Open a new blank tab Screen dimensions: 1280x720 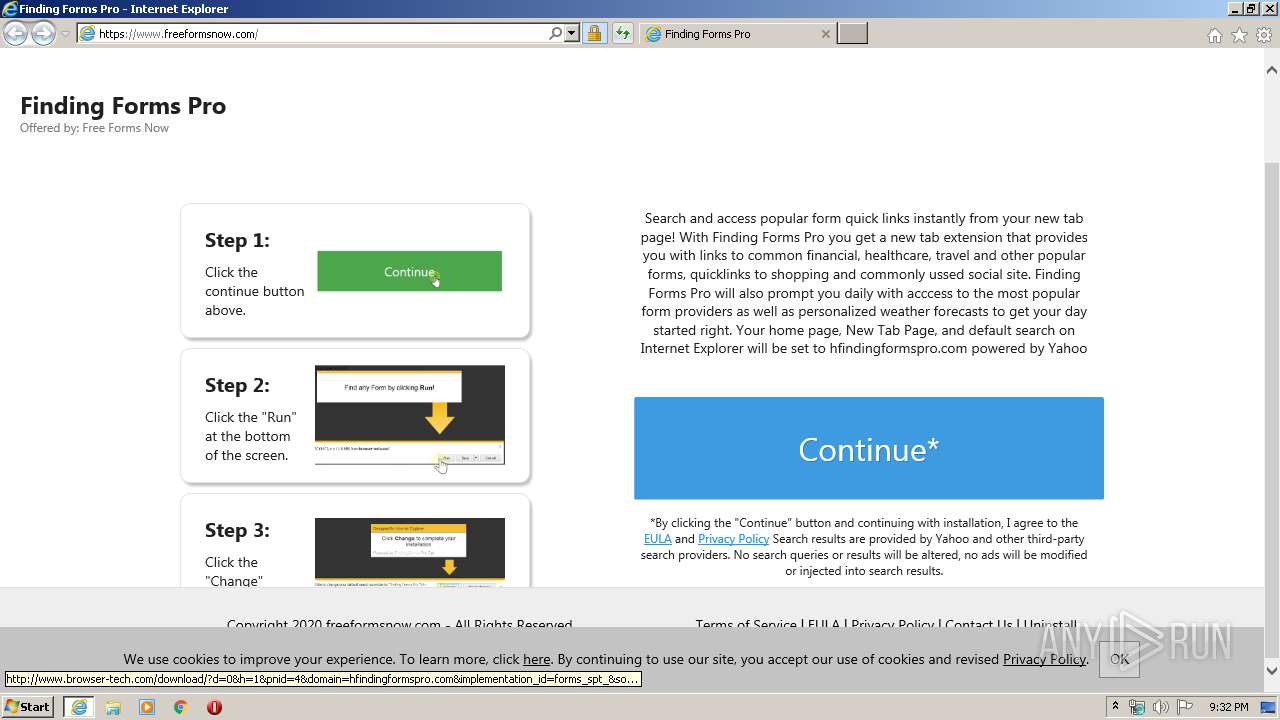point(852,34)
